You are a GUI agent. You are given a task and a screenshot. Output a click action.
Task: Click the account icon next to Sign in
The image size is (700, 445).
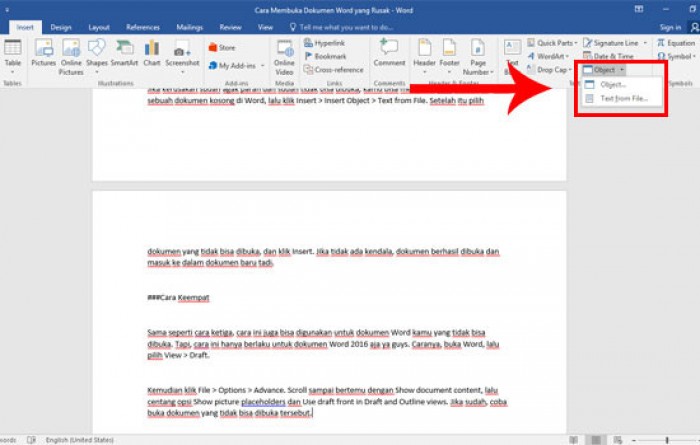point(694,28)
